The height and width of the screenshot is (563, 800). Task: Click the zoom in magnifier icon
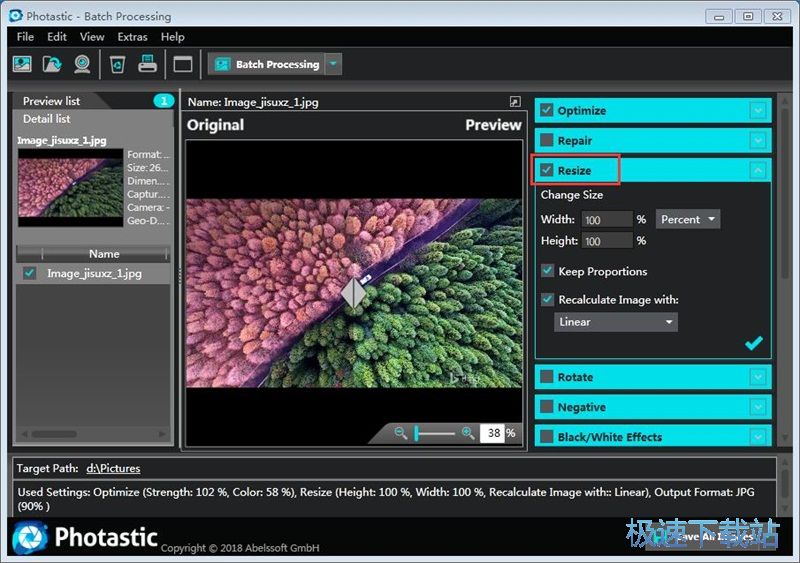[x=467, y=433]
